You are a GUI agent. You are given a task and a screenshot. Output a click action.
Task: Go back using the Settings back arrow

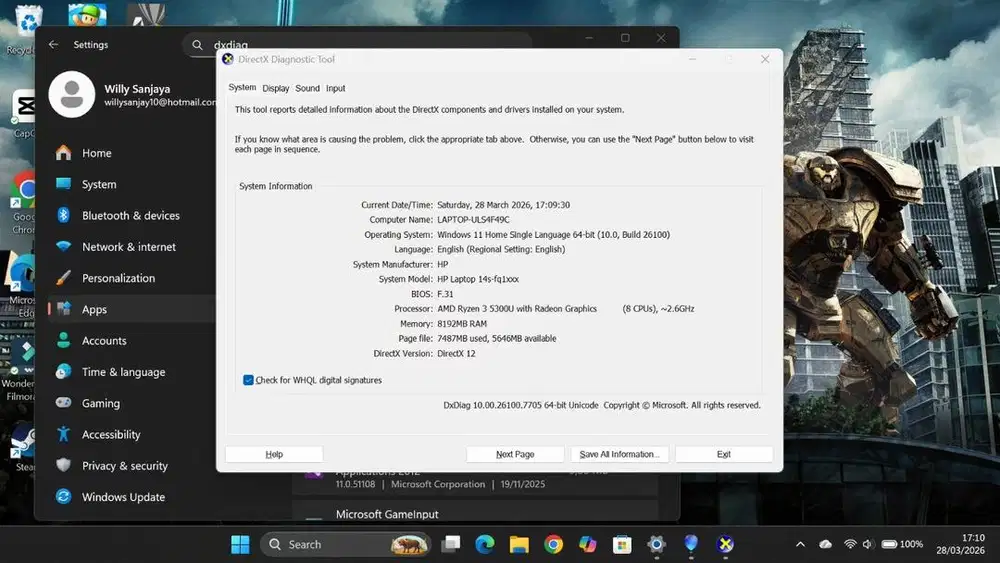54,45
